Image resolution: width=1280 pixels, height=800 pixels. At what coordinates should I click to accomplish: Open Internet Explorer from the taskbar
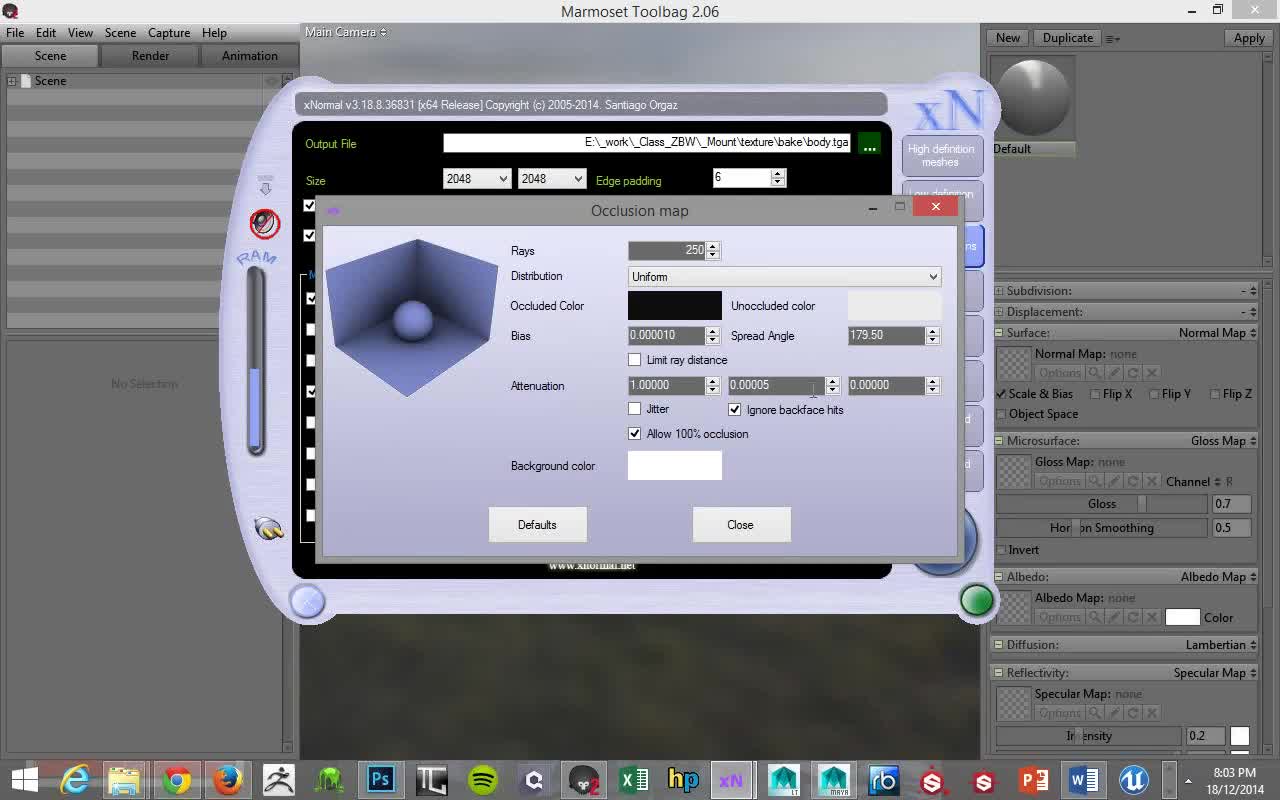pos(75,779)
